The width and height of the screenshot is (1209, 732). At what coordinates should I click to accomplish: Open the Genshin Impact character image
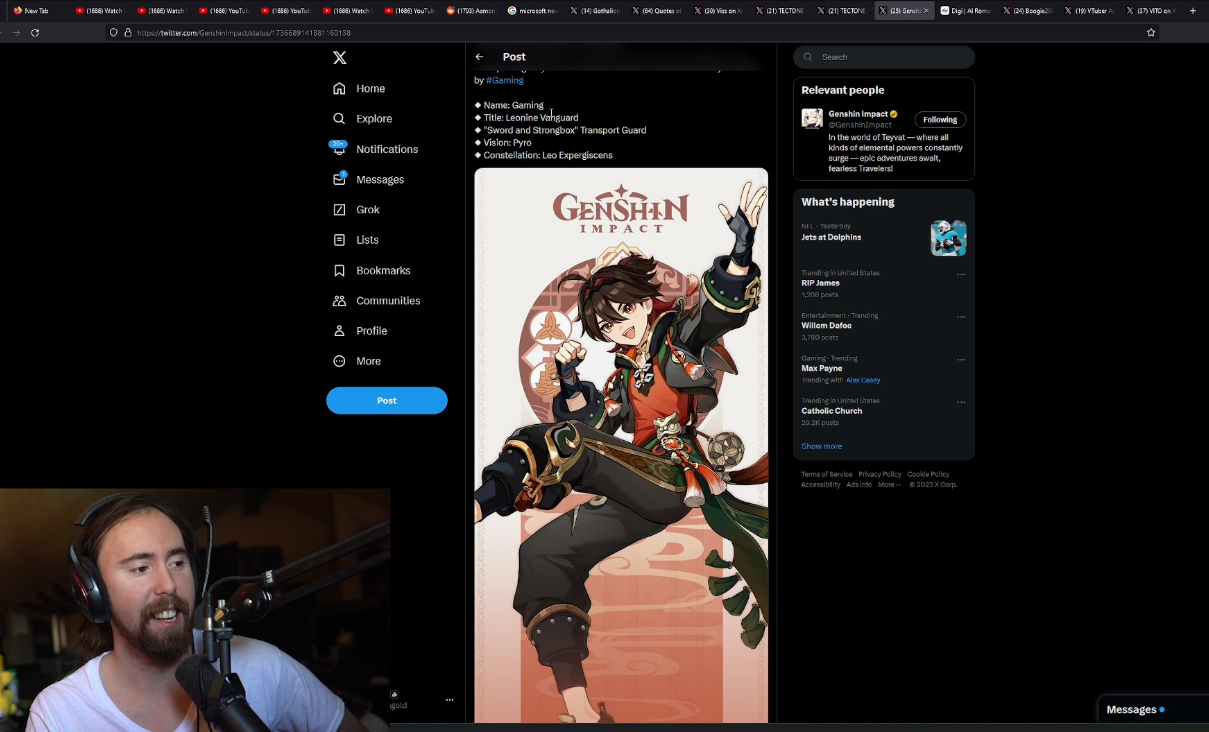621,445
